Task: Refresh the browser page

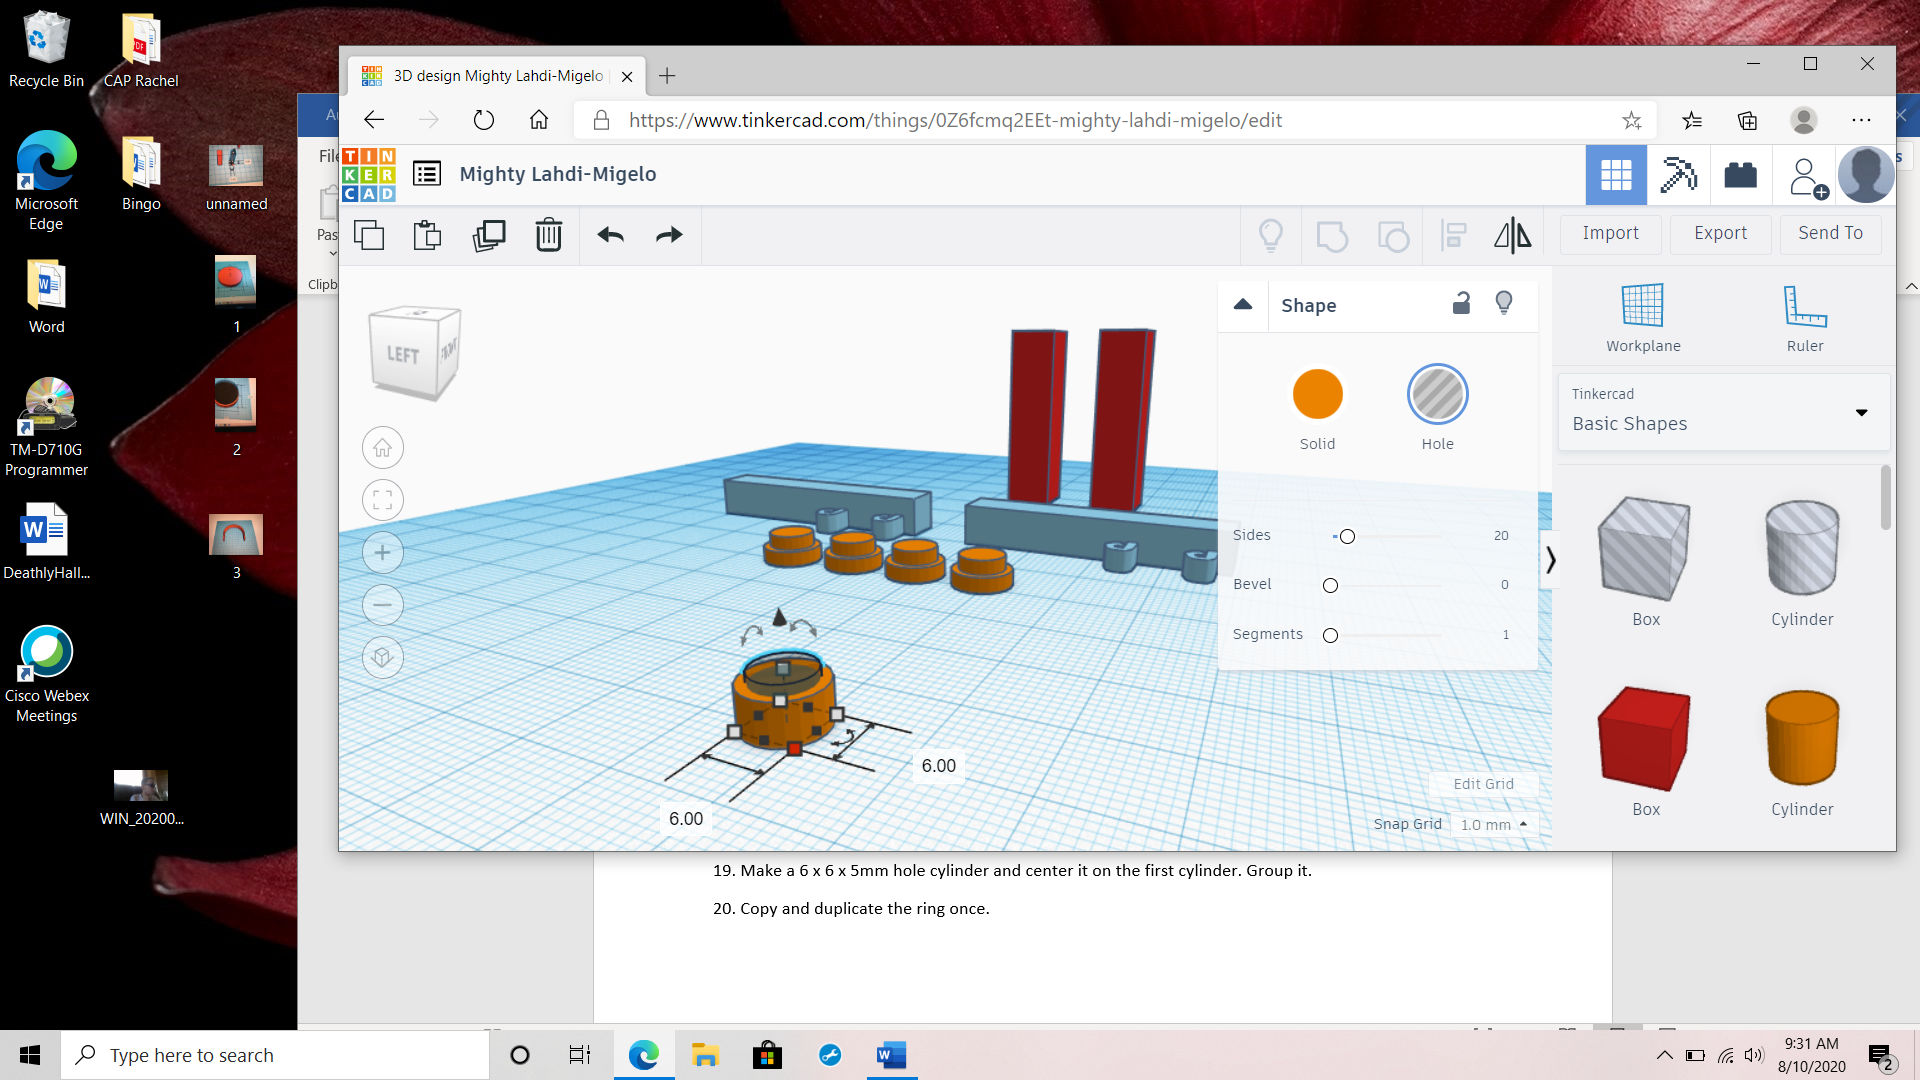Action: coord(483,120)
